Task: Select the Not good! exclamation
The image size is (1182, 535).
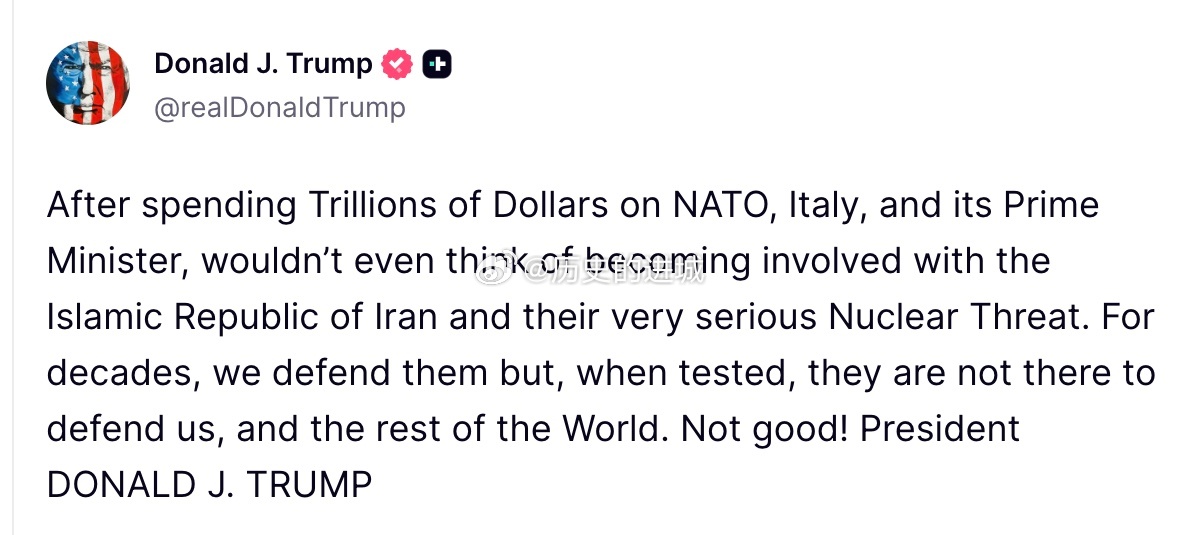Action: point(764,430)
